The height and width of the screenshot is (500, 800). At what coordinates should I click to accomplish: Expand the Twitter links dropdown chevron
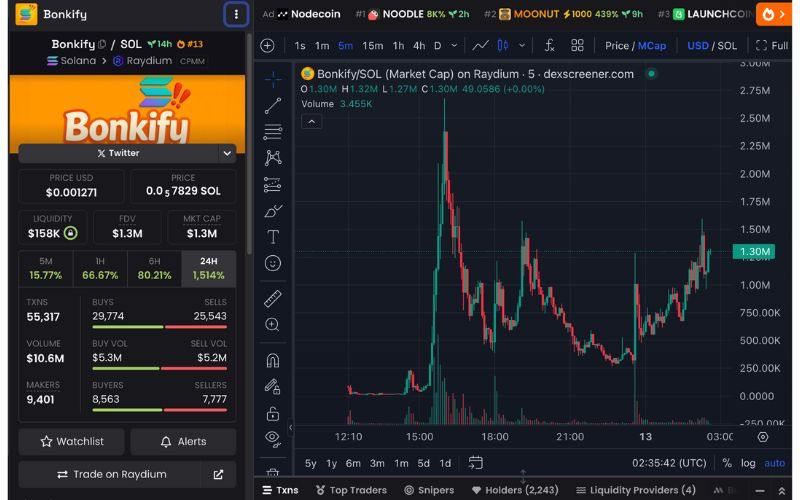click(x=227, y=153)
